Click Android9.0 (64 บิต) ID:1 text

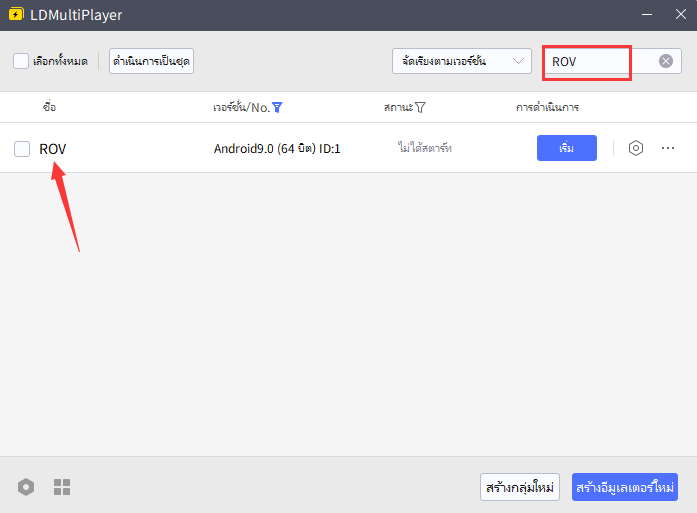point(277,148)
